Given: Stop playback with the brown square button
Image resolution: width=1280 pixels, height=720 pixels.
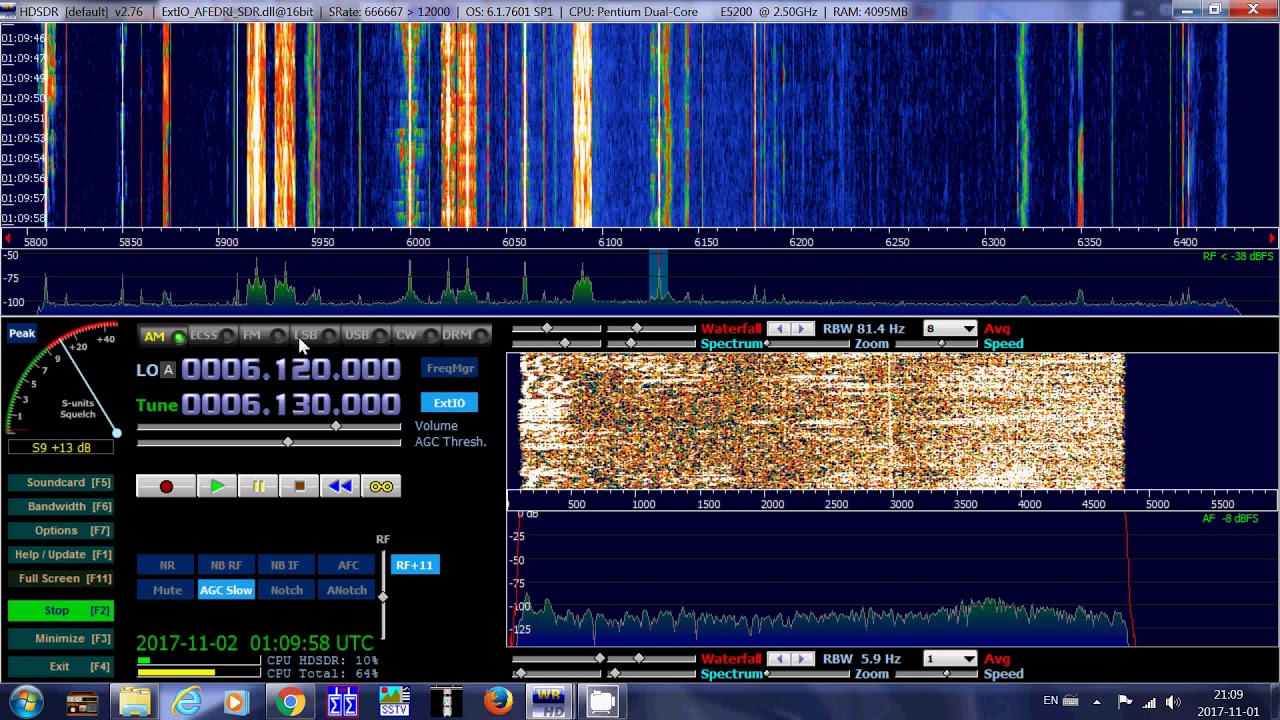Looking at the screenshot, I should pyautogui.click(x=299, y=486).
